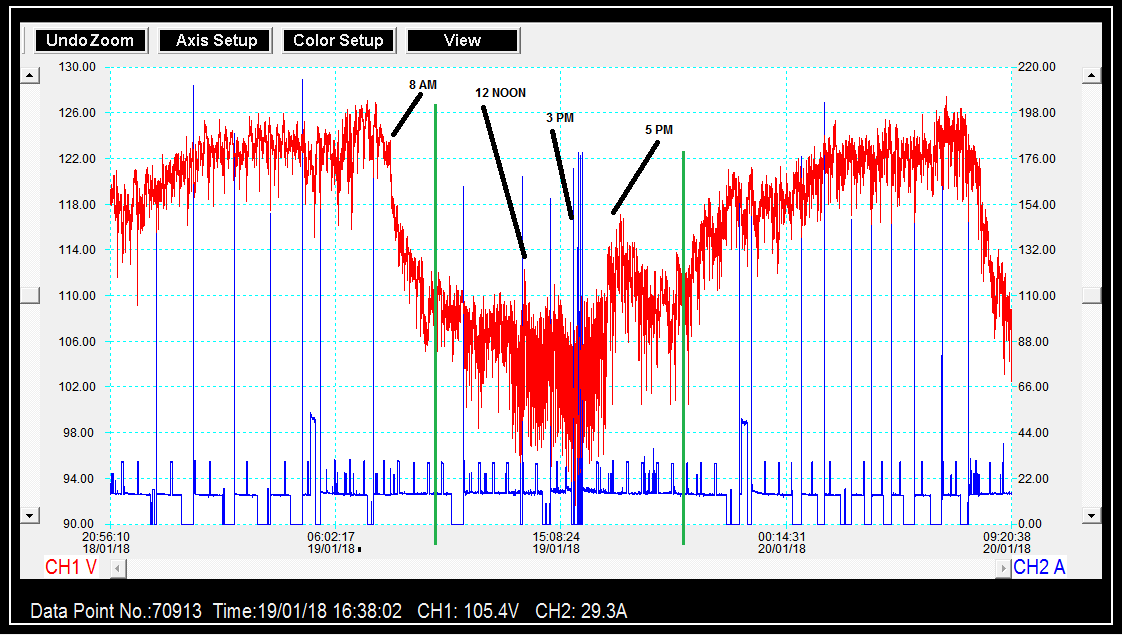
Task: Click the horizontal time scrollbar track
Action: (560, 568)
